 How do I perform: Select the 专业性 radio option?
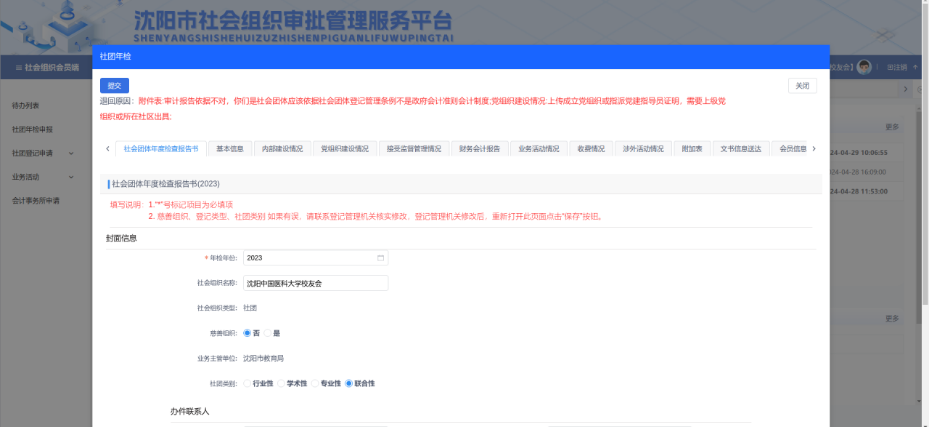(x=316, y=383)
